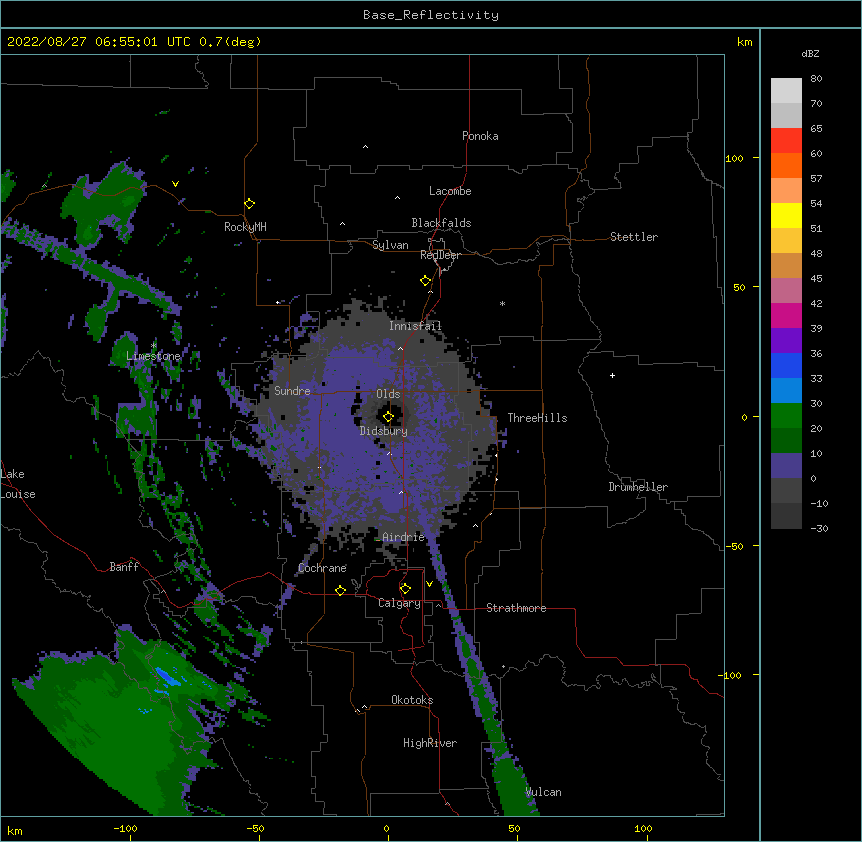Click the 100 tick on the right axis
Viewport: 862px width, 842px height.
coord(734,158)
